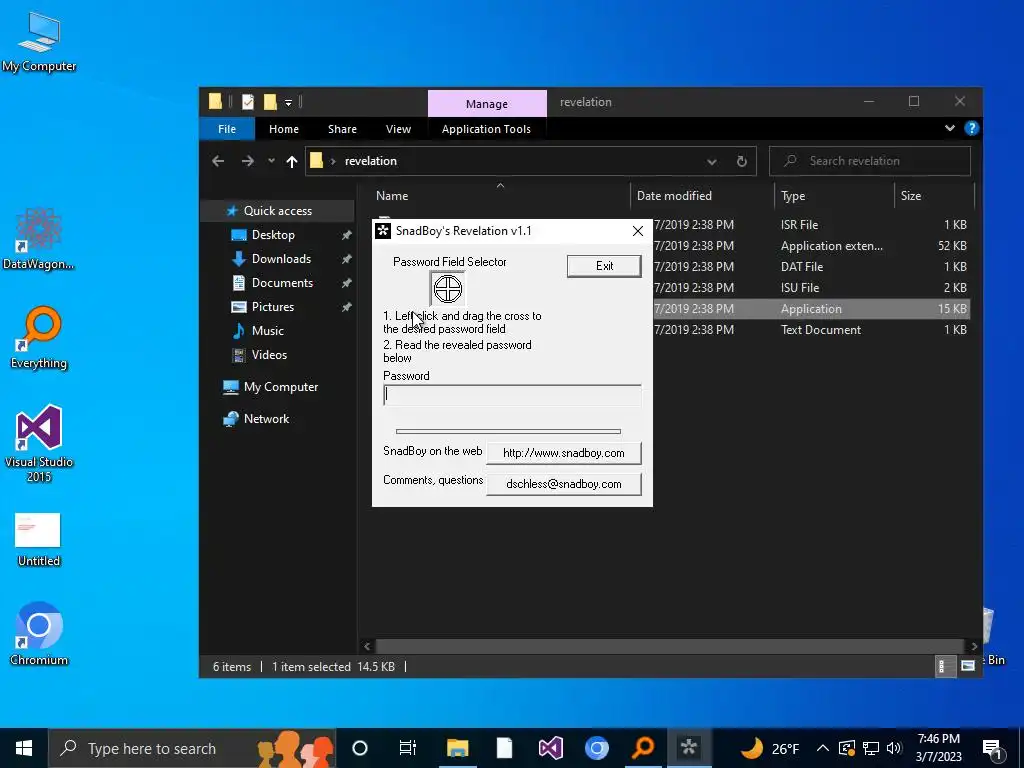Expand the address bar history dropdown
This screenshot has width=1024, height=768.
click(712, 161)
